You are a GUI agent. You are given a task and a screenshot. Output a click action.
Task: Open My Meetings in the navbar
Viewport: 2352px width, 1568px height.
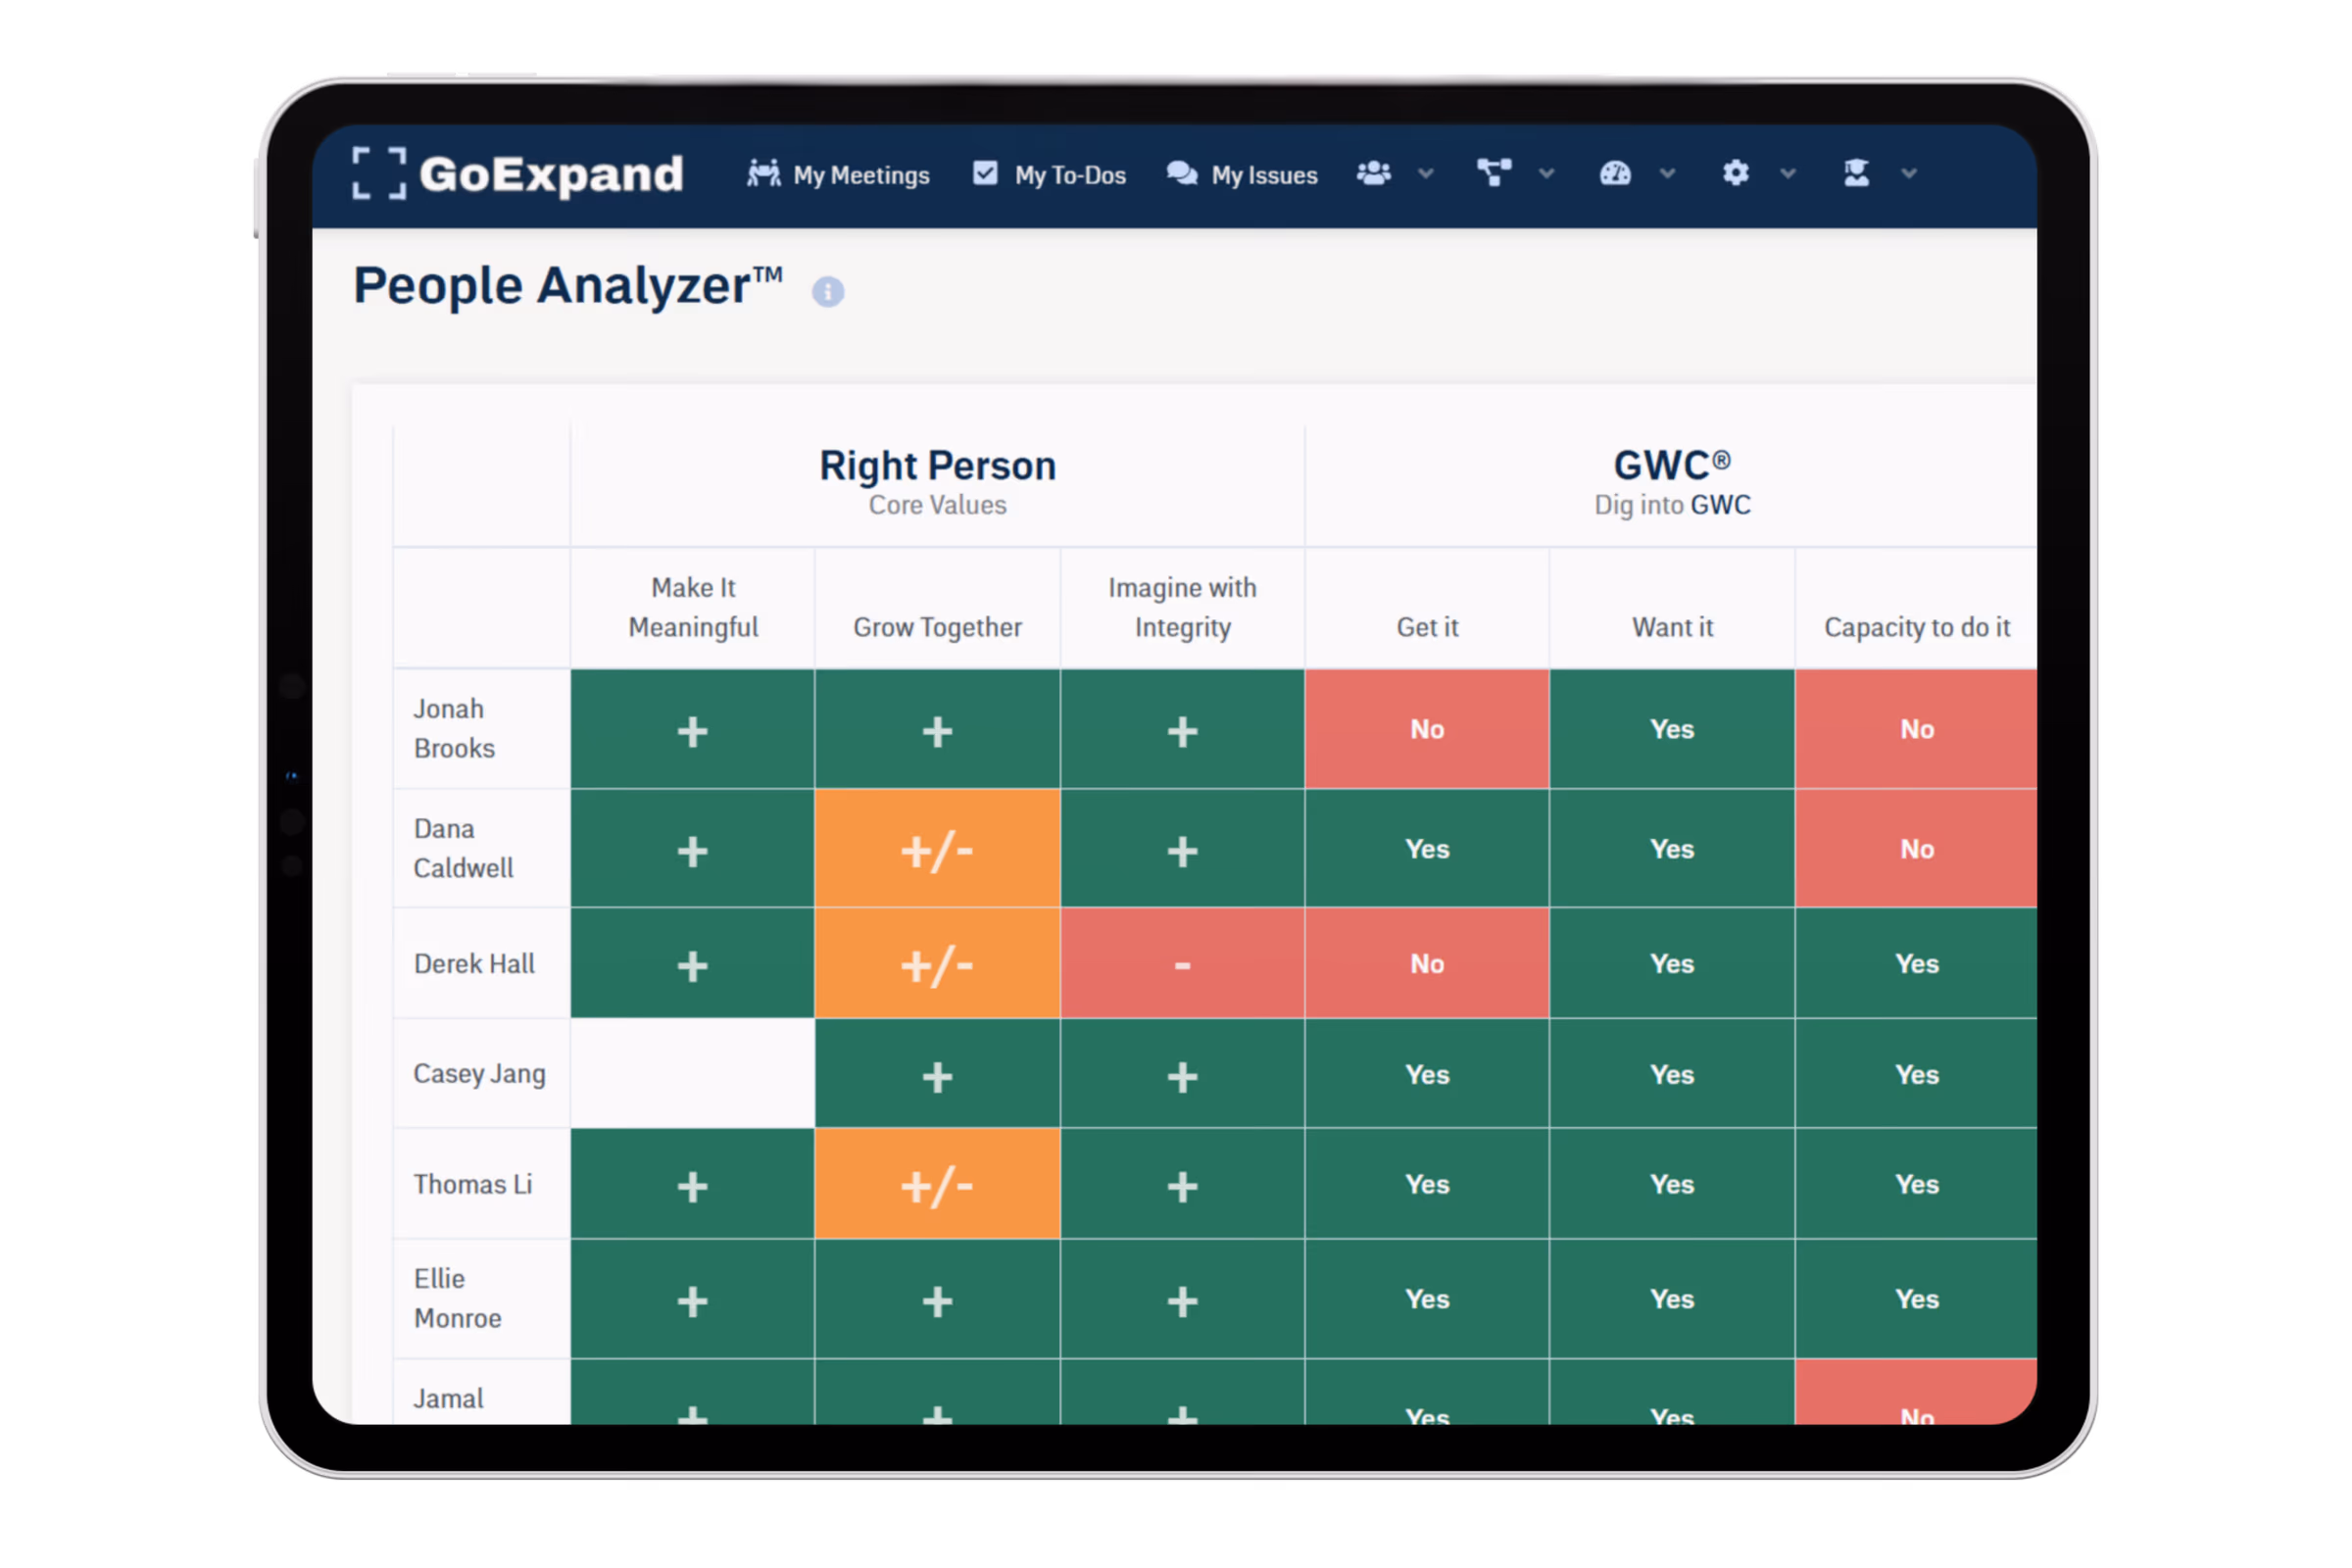click(838, 175)
